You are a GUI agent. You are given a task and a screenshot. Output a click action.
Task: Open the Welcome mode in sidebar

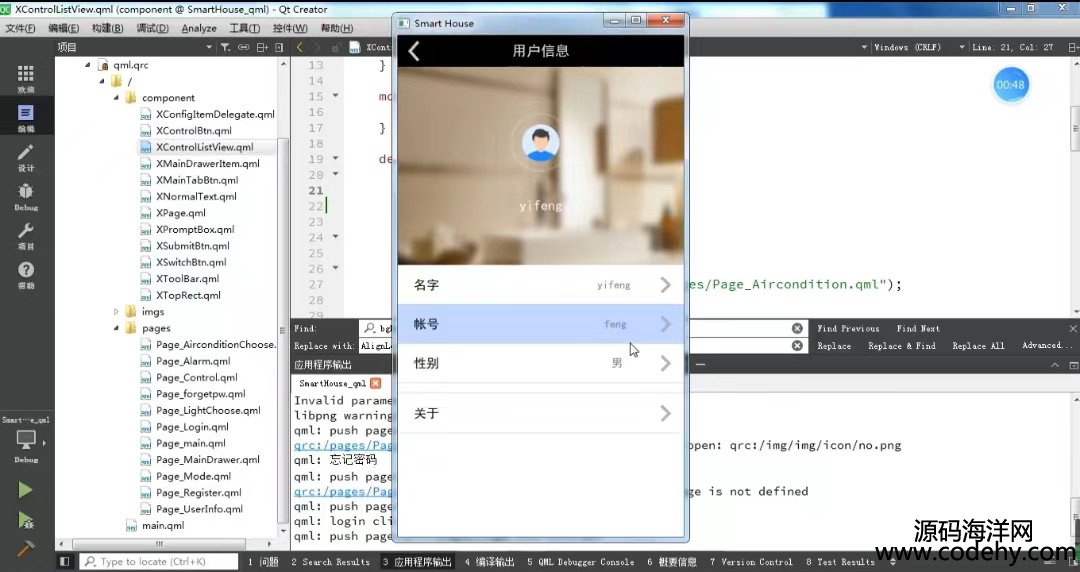tap(25, 78)
